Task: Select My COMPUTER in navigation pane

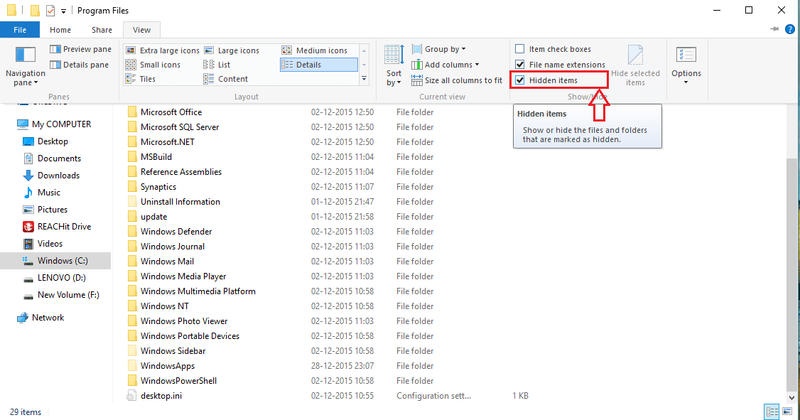Action: [54, 124]
